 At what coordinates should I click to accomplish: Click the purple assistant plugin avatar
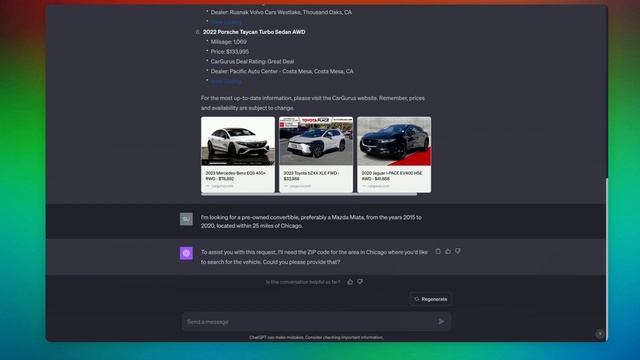pyautogui.click(x=187, y=253)
